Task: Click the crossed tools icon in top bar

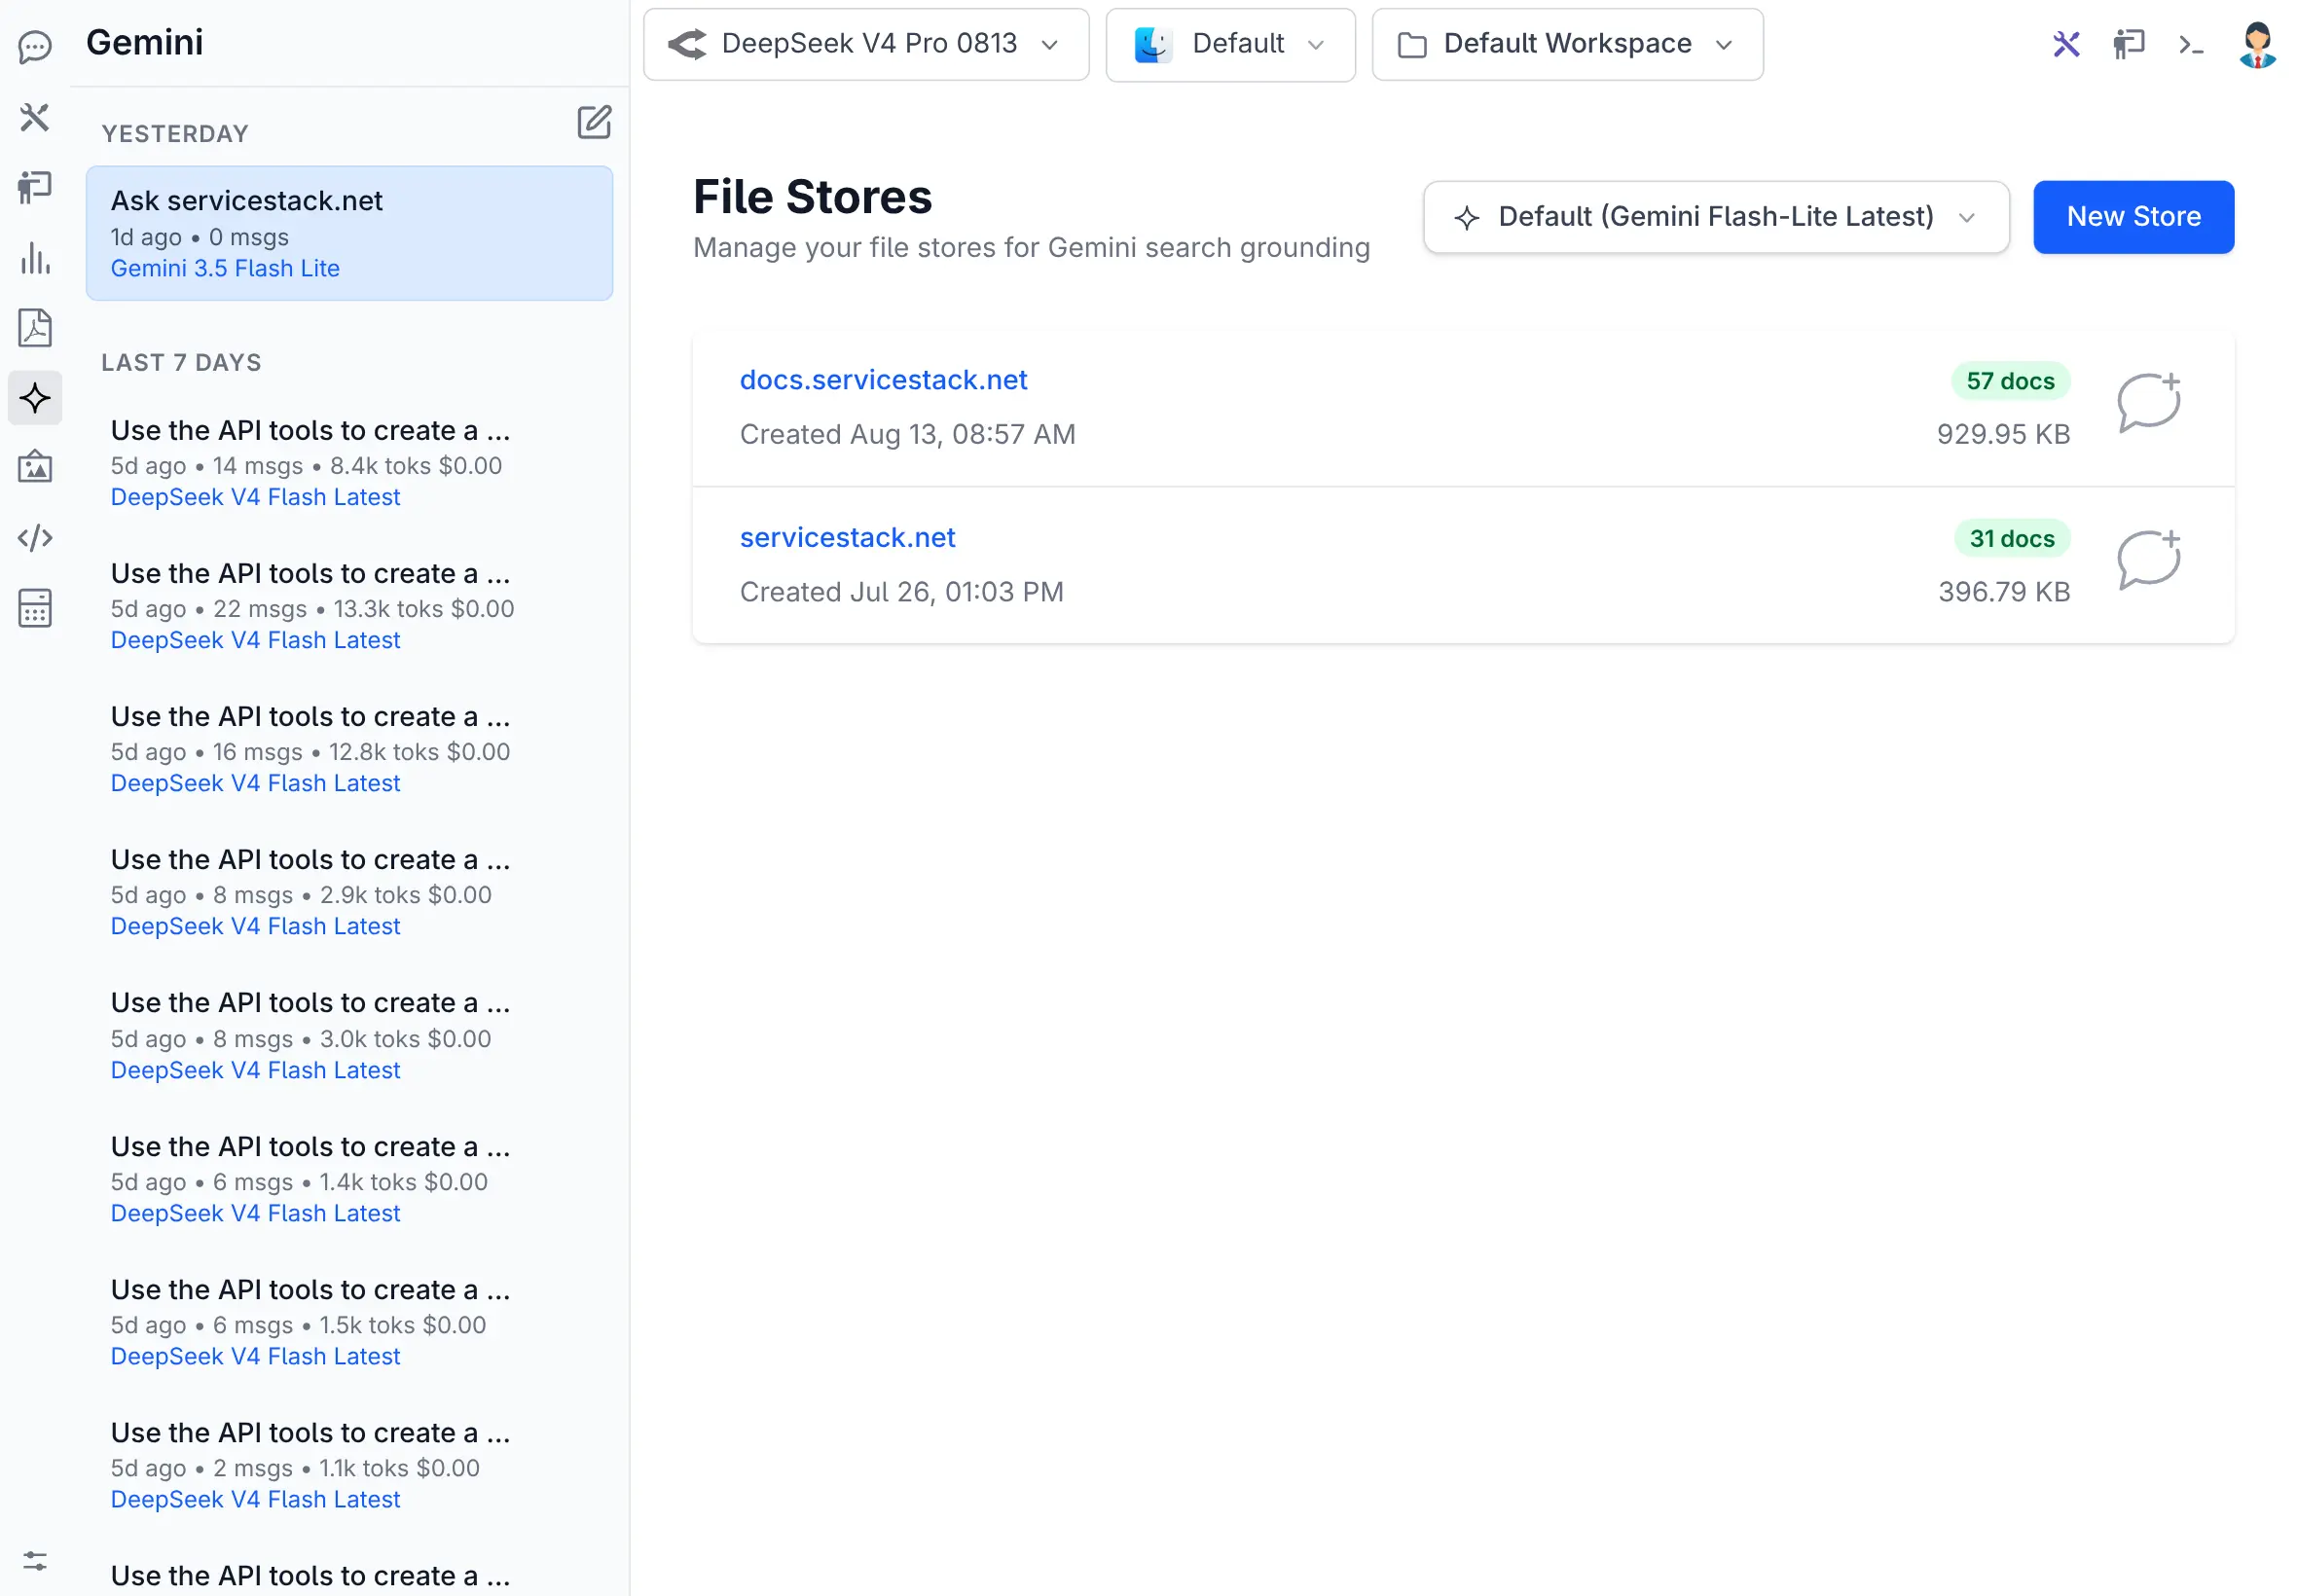Action: click(2066, 44)
